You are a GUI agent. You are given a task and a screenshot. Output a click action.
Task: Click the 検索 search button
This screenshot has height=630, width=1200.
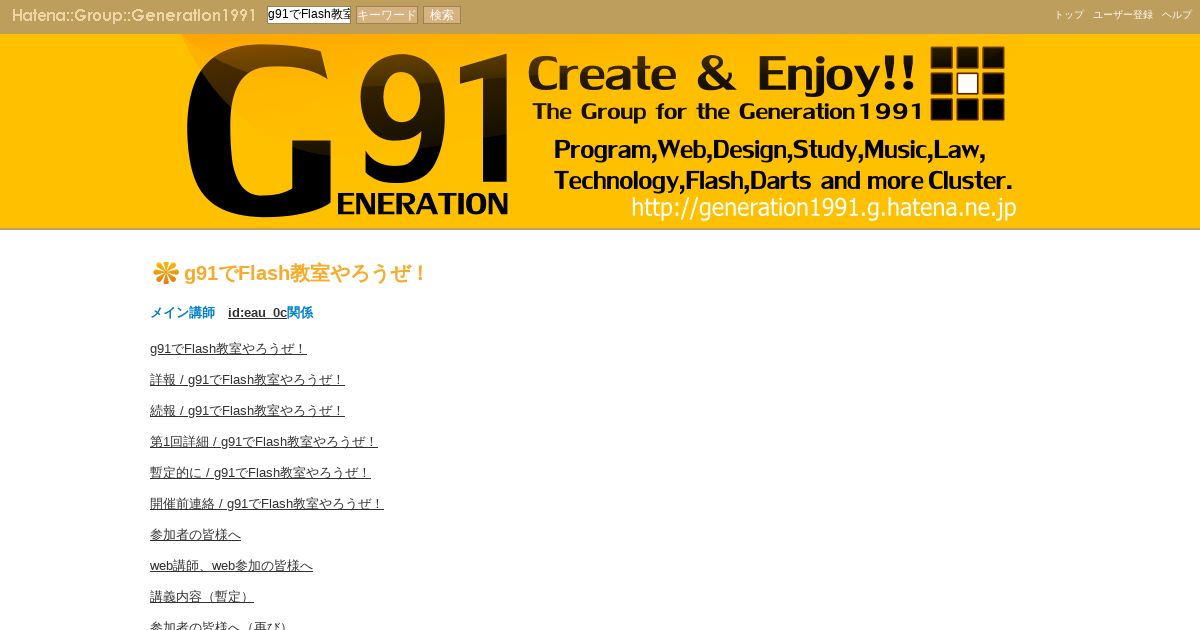tap(442, 15)
